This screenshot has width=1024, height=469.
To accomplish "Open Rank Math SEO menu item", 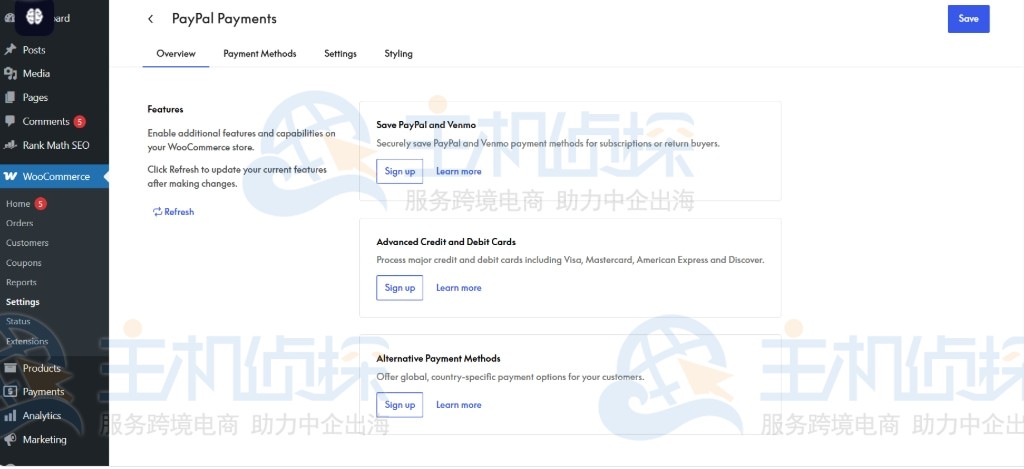I will click(54, 145).
